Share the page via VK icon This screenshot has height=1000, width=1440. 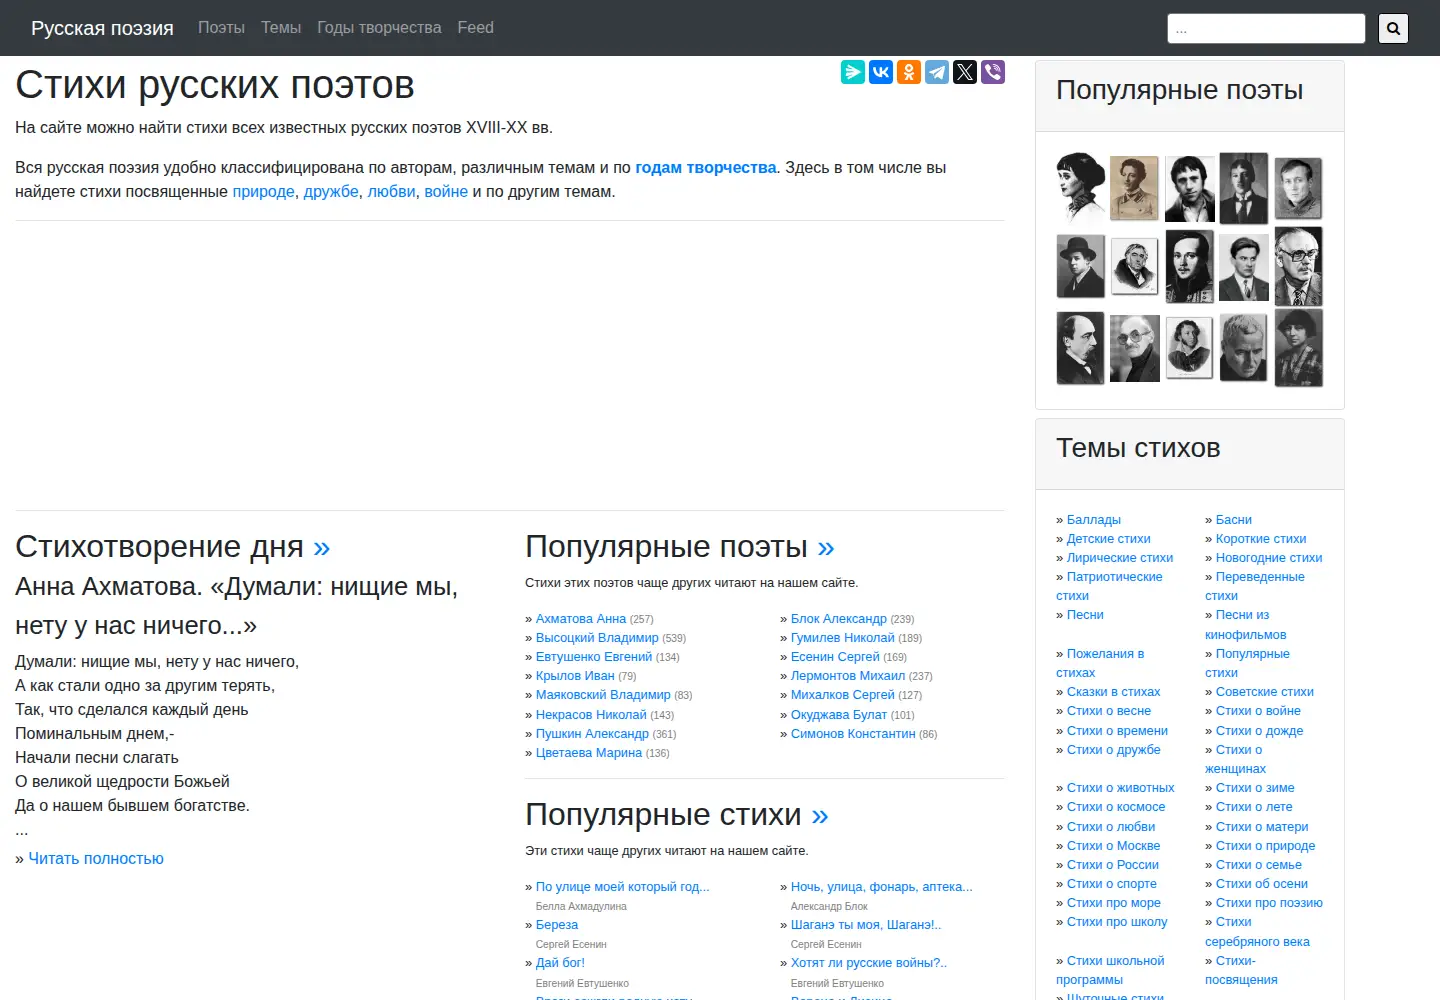click(x=881, y=72)
